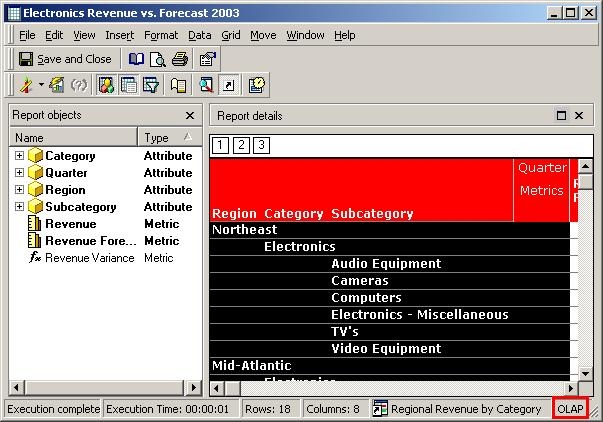Open dropdown arrow next to the wizard icon

[x=40, y=85]
